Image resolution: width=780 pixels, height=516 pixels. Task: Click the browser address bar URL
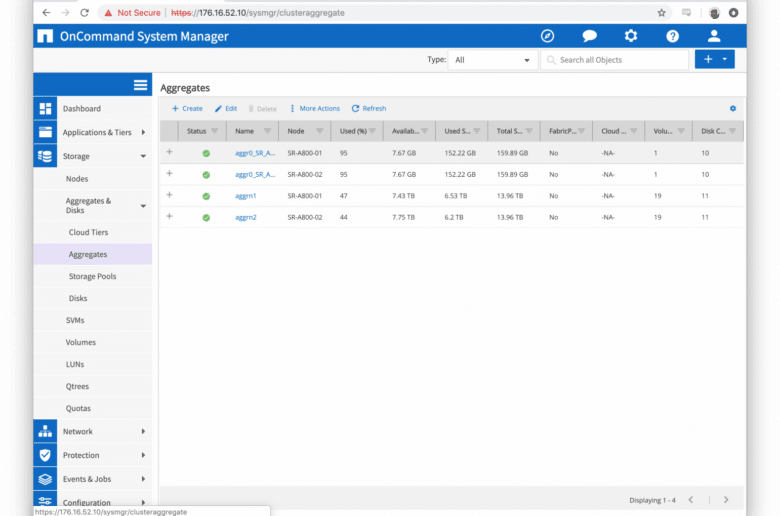[x=258, y=13]
